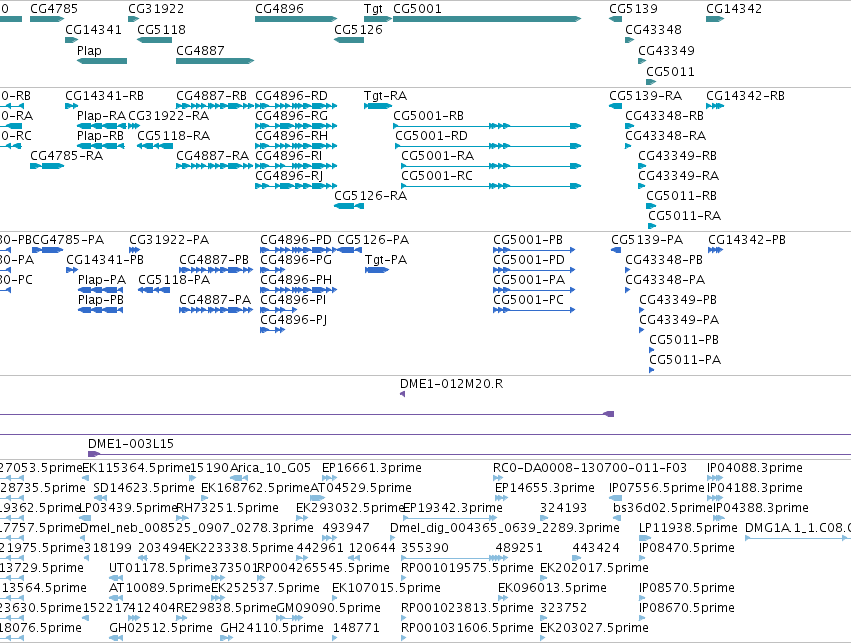This screenshot has height=643, width=851.
Task: Open transcript CG5001-RD
Action: (431, 136)
